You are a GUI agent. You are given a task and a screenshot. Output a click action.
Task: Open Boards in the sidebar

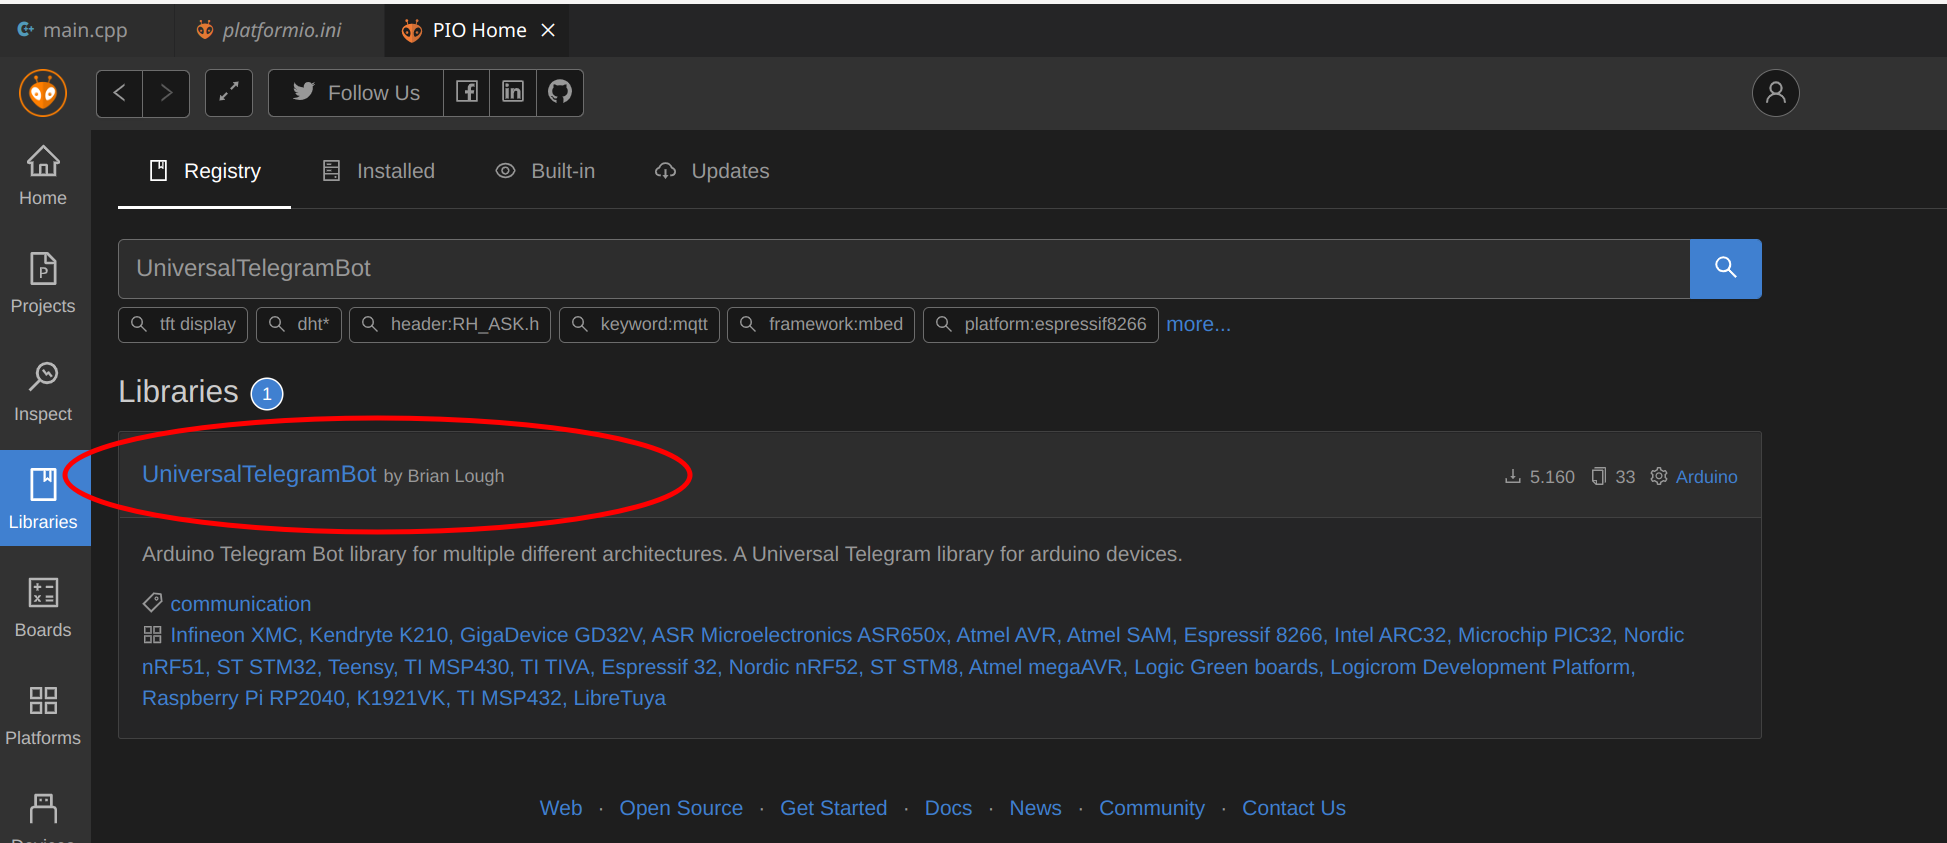coord(43,607)
